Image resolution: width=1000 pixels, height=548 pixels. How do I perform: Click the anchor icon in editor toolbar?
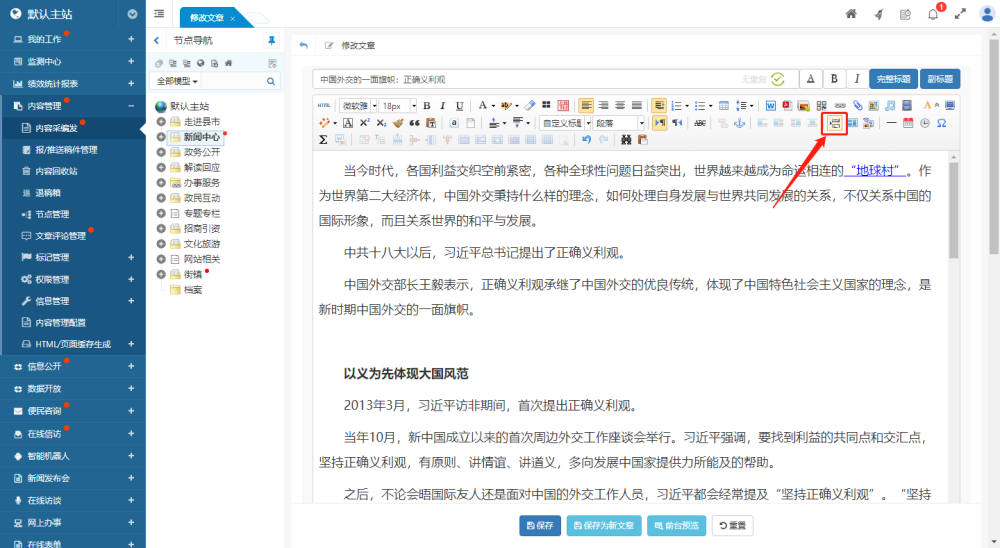click(x=740, y=123)
